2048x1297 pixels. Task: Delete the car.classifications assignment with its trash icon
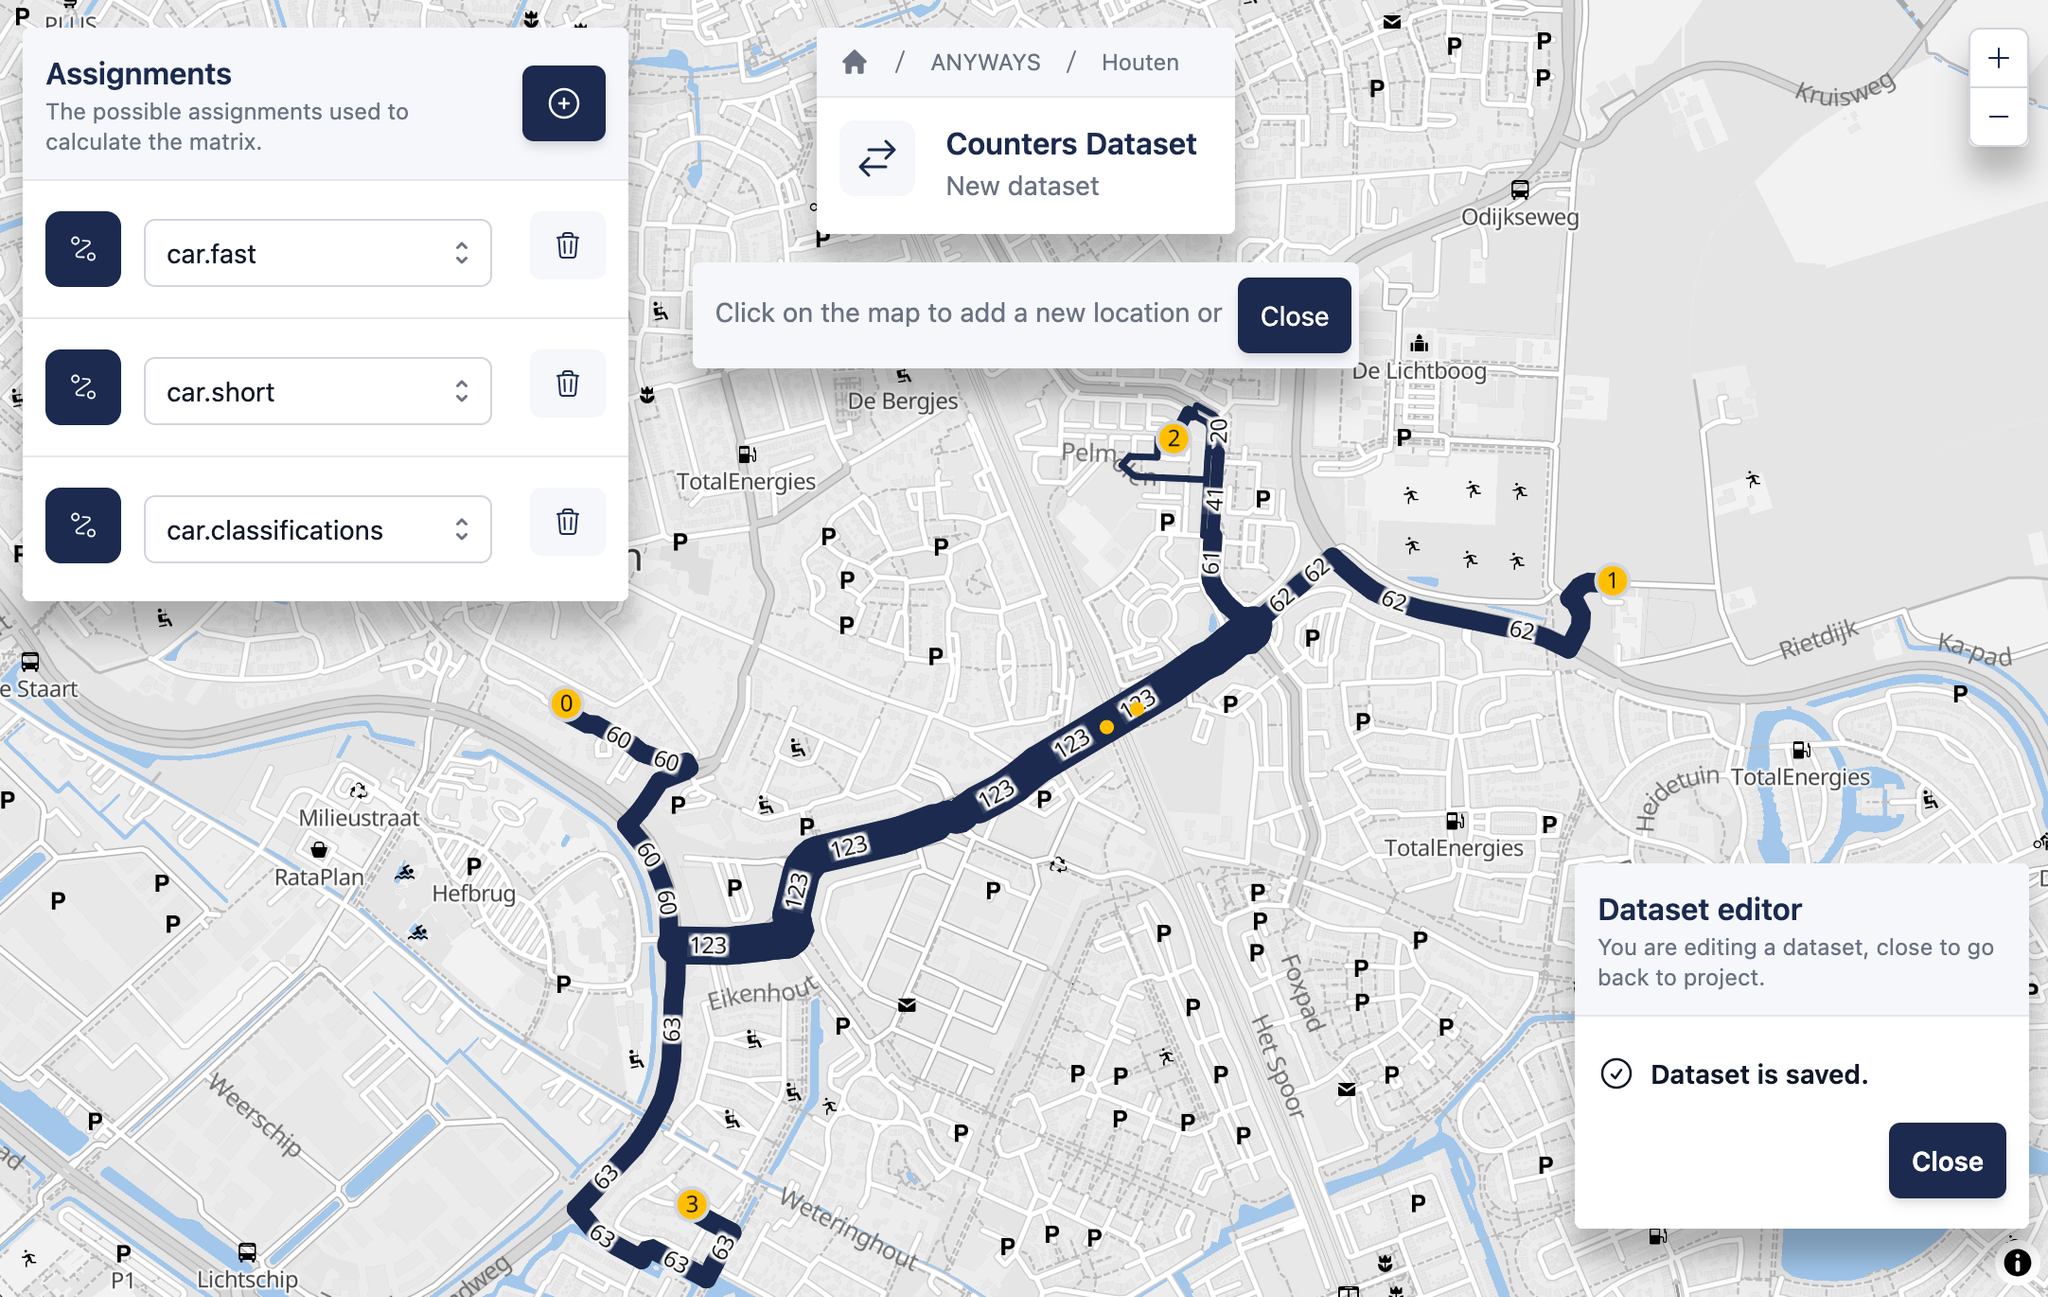(x=566, y=522)
